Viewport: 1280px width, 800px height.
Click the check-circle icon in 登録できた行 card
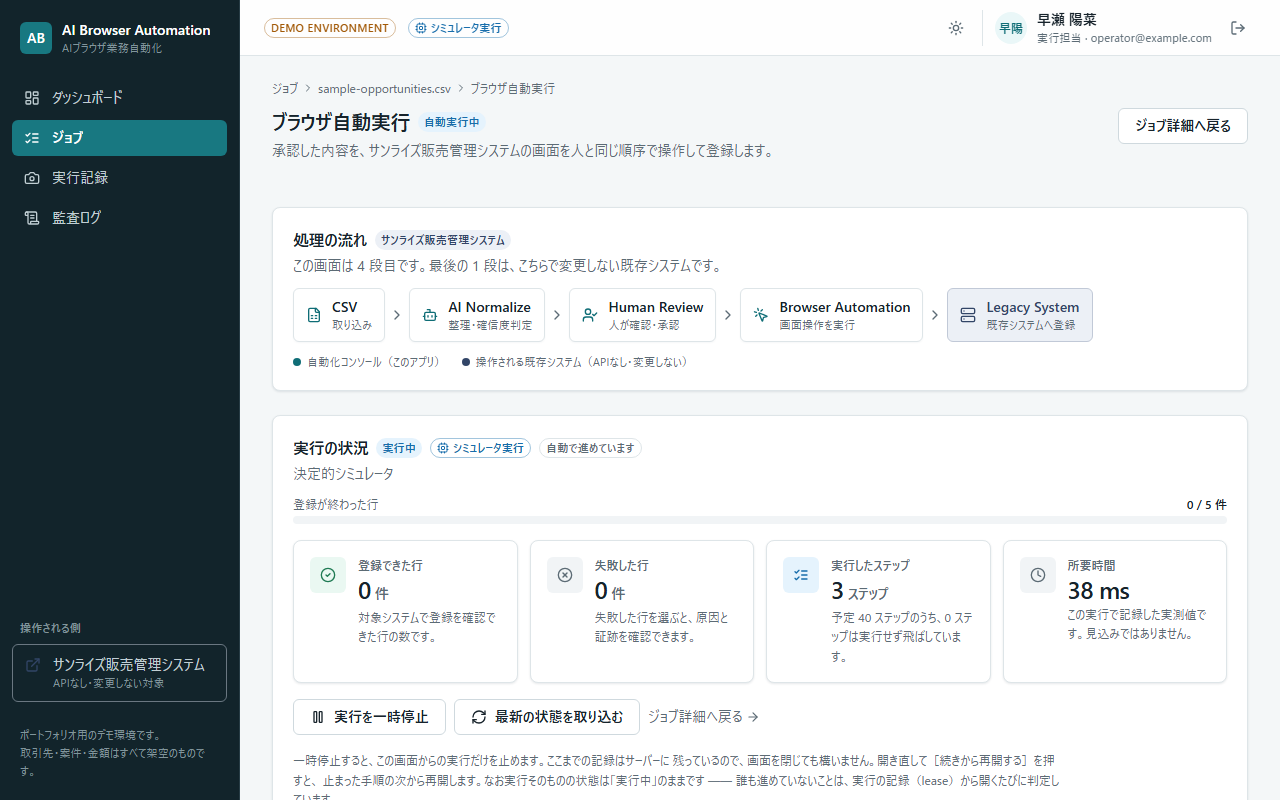point(328,575)
